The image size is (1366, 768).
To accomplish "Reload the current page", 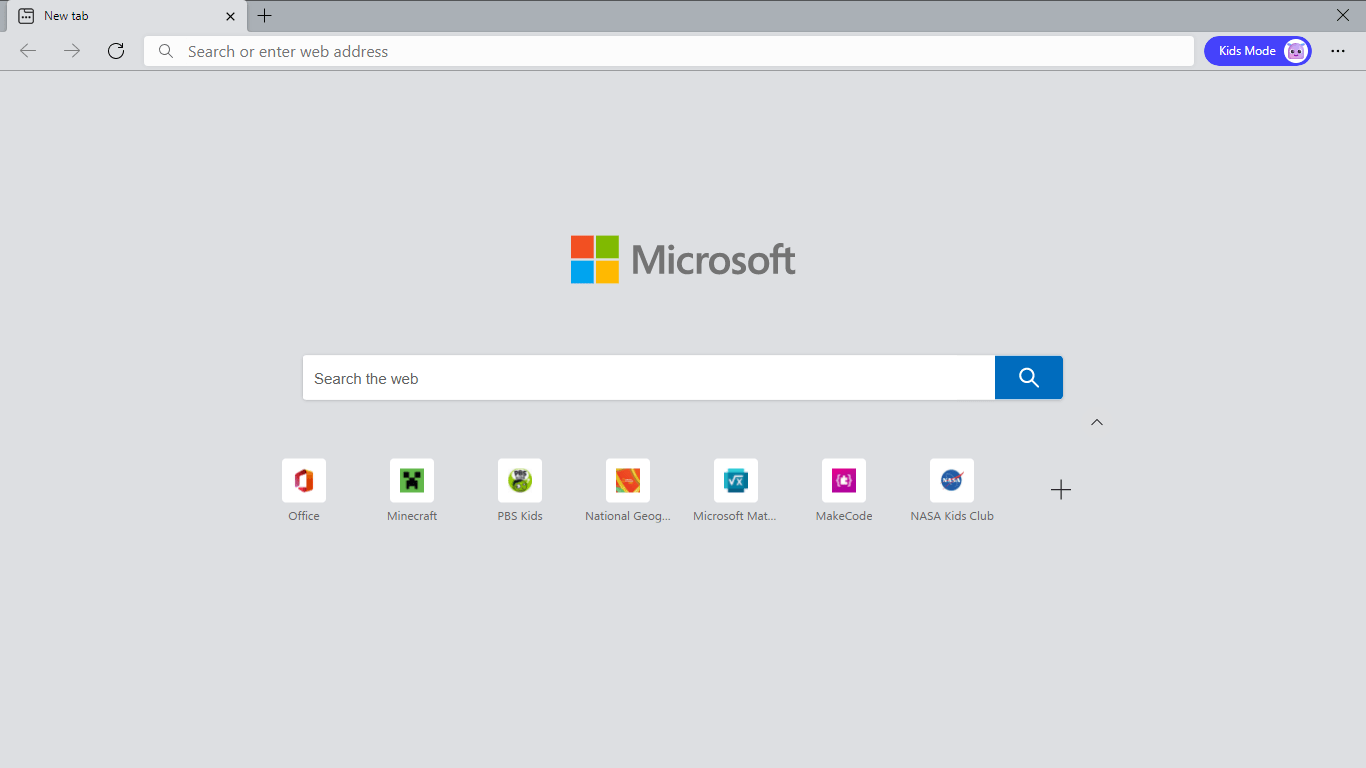I will point(115,50).
